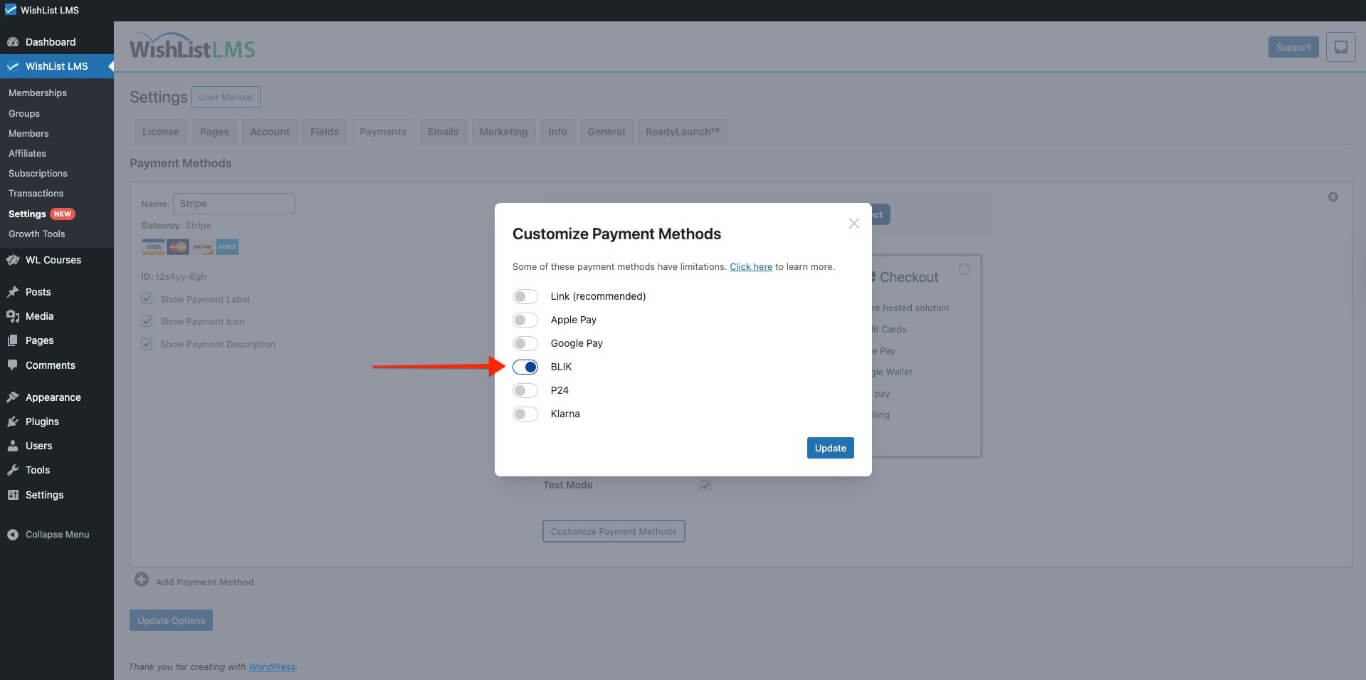Click the feedback chat icon near Support
Viewport: 1366px width, 680px height.
click(x=1340, y=46)
